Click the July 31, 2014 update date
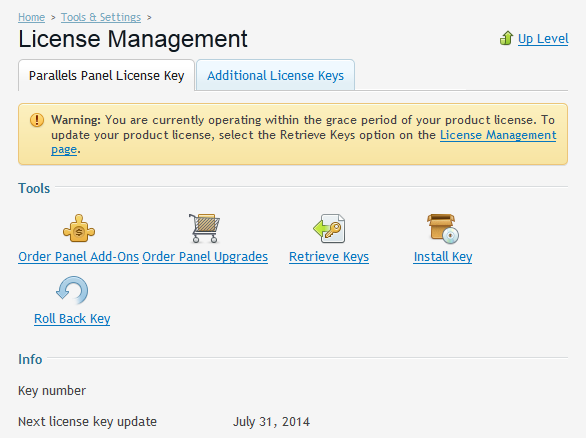The width and height of the screenshot is (586, 438). (271, 422)
